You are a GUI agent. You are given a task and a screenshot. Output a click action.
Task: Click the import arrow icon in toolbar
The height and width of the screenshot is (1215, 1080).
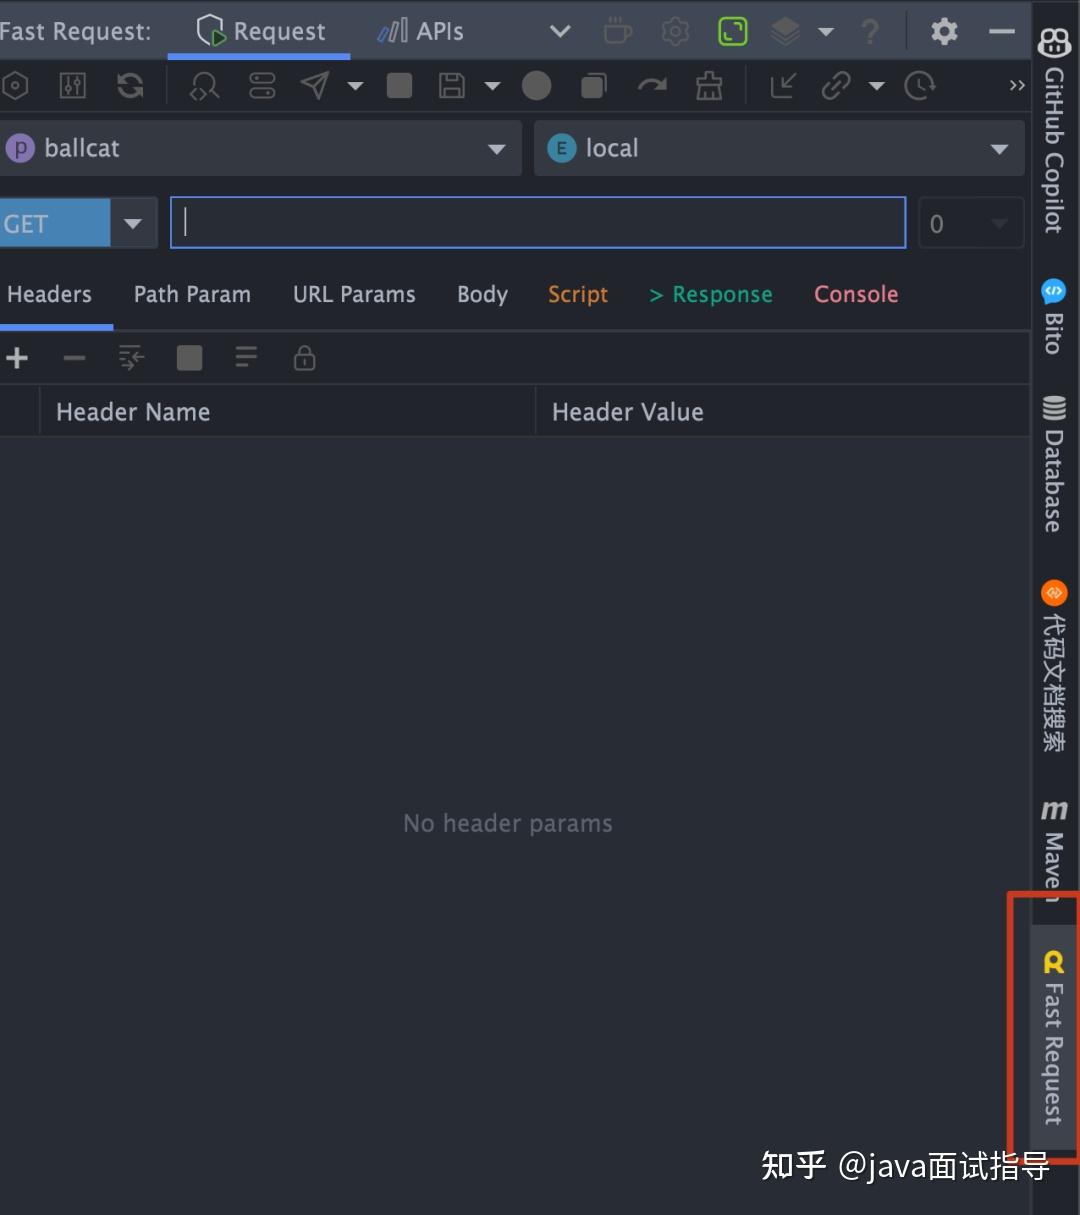[782, 86]
